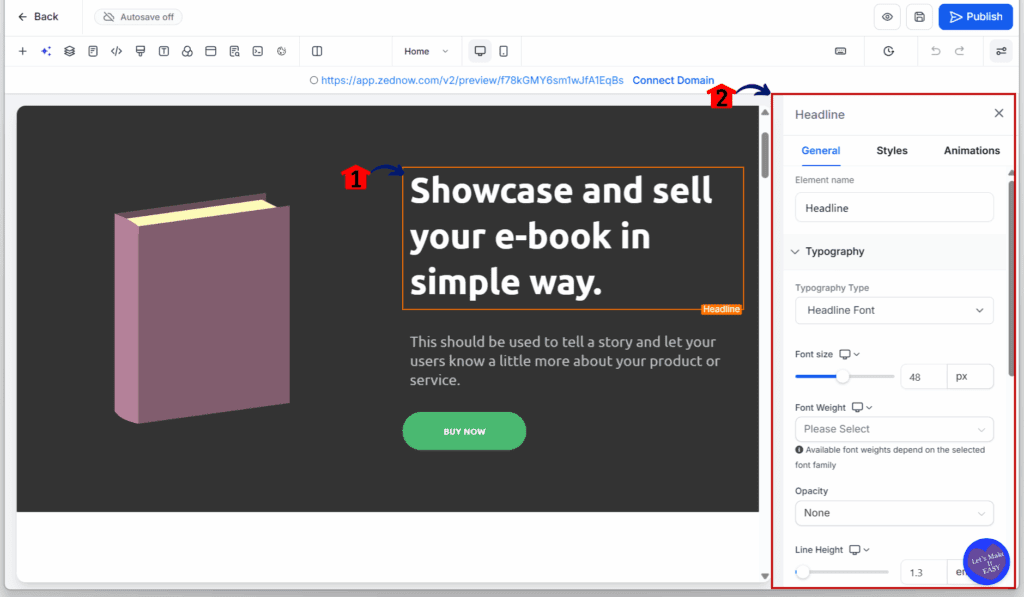This screenshot has height=597, width=1024.
Task: Open the version history clock icon
Action: 889,51
